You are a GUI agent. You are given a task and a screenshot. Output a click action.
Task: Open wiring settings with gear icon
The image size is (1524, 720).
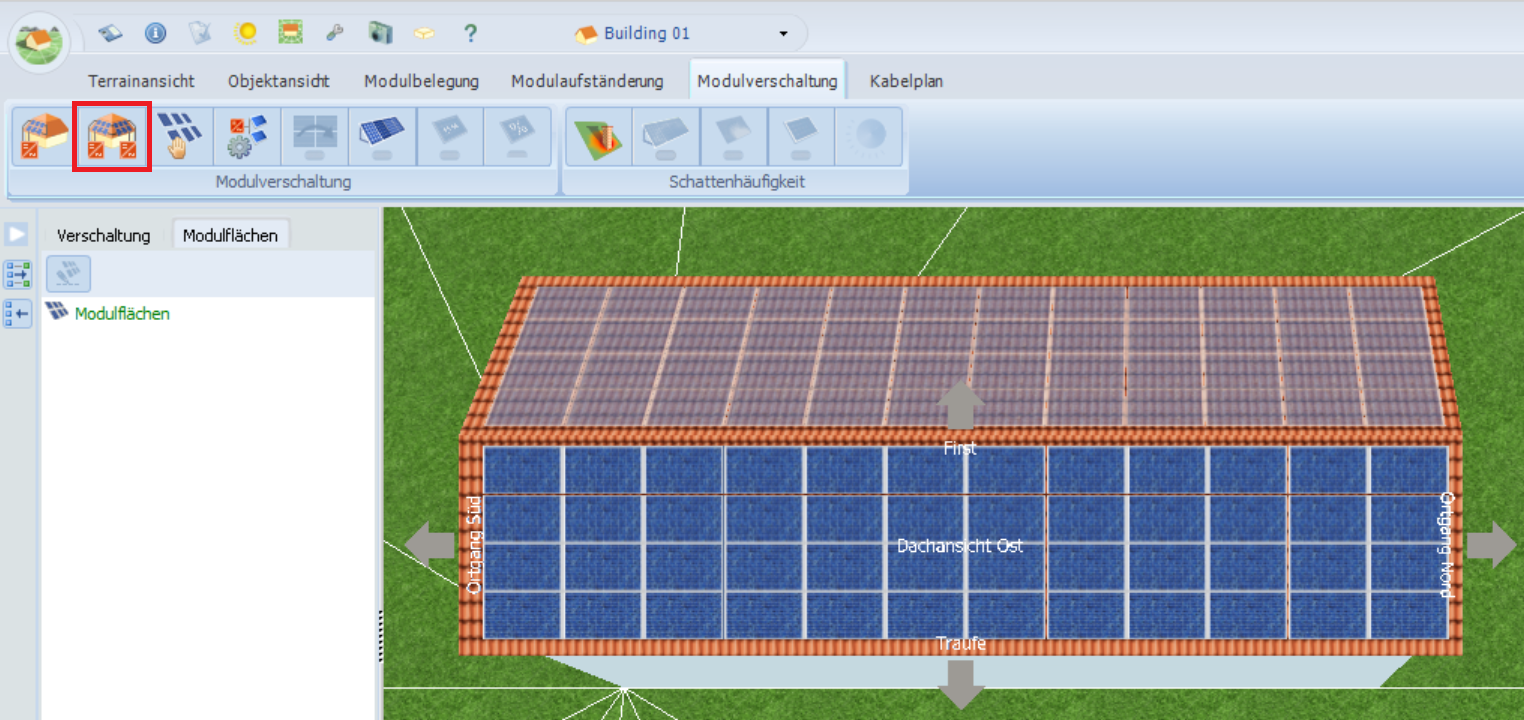pyautogui.click(x=247, y=137)
